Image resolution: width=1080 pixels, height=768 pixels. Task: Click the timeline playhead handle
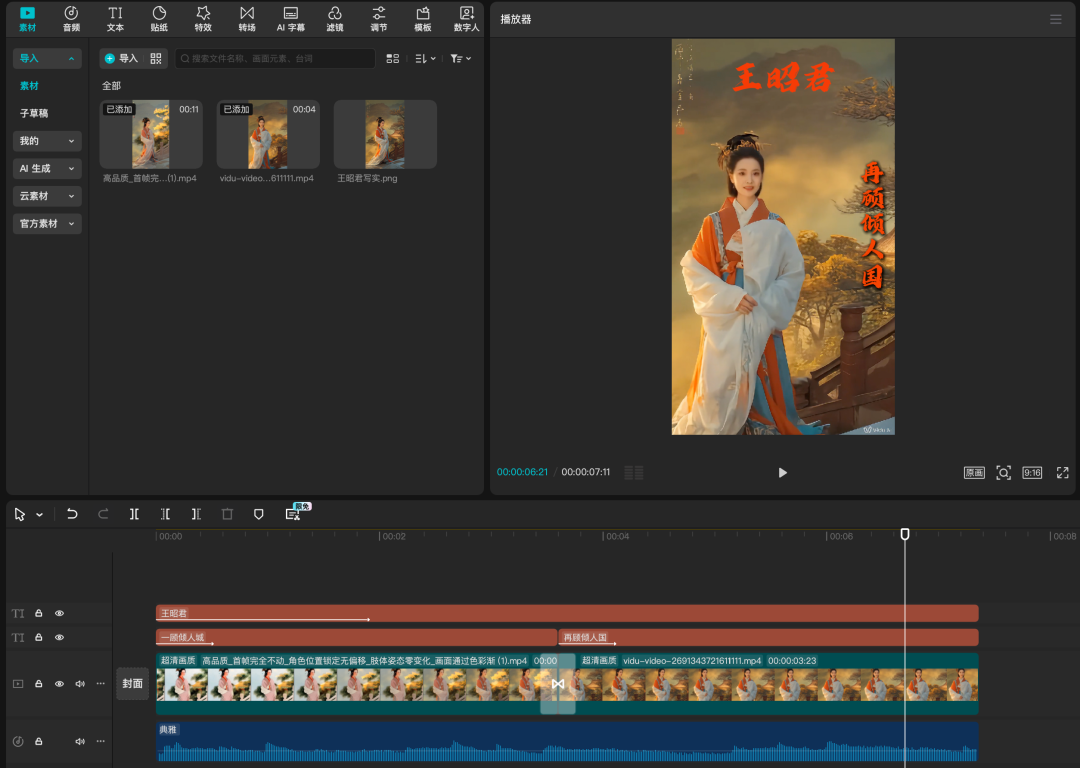(x=905, y=534)
